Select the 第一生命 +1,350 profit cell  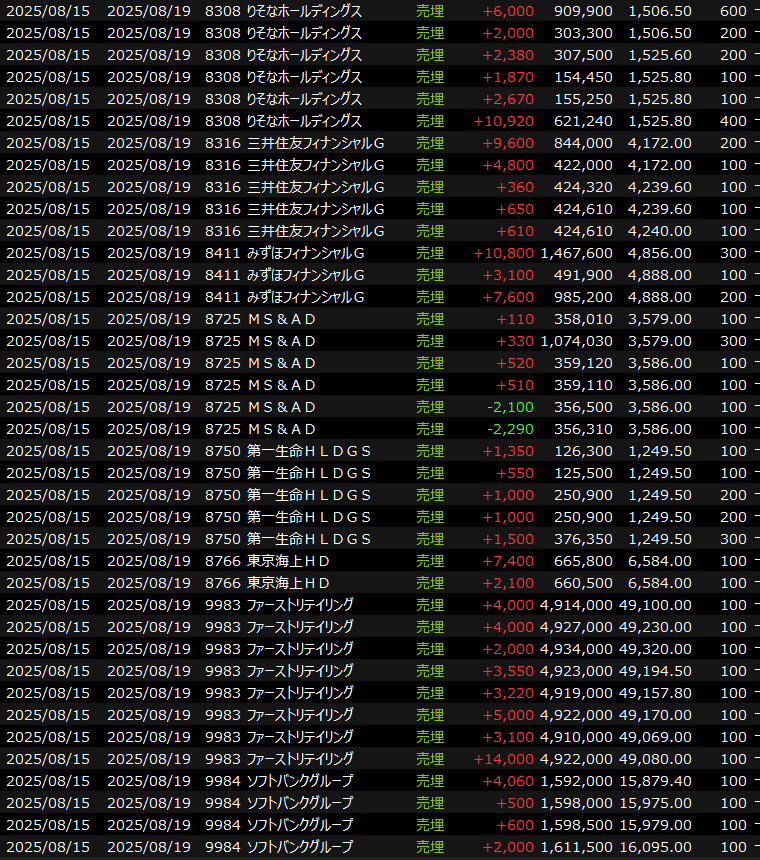point(508,451)
